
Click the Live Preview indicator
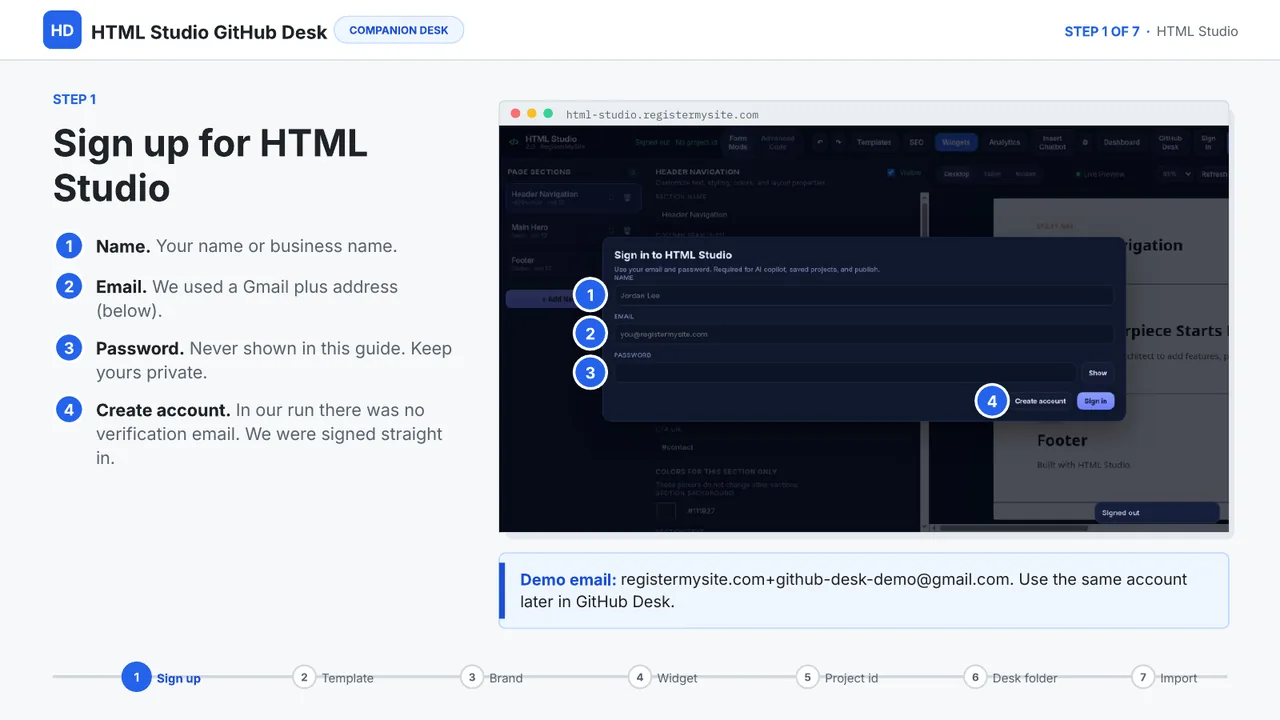(1100, 174)
